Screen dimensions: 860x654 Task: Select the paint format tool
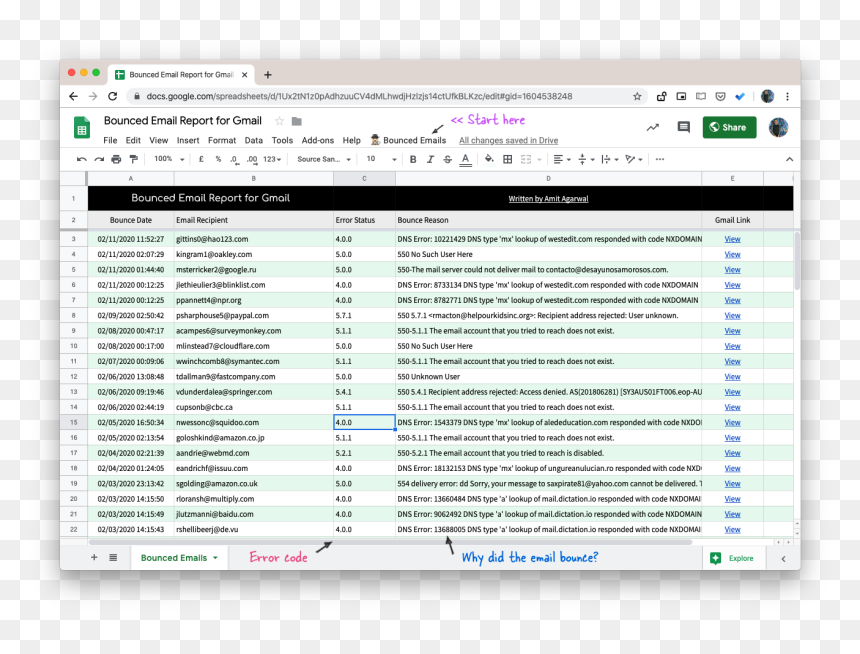click(x=133, y=159)
